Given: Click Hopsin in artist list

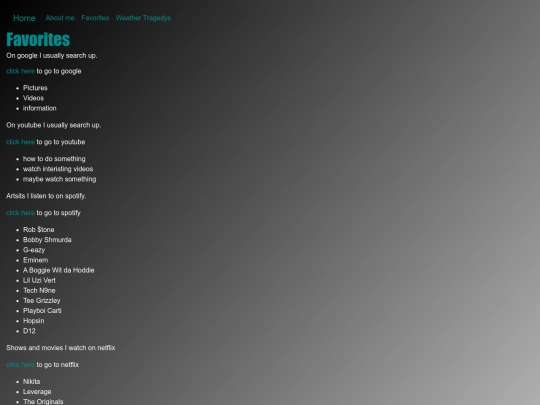Looking at the screenshot, I should point(34,321).
